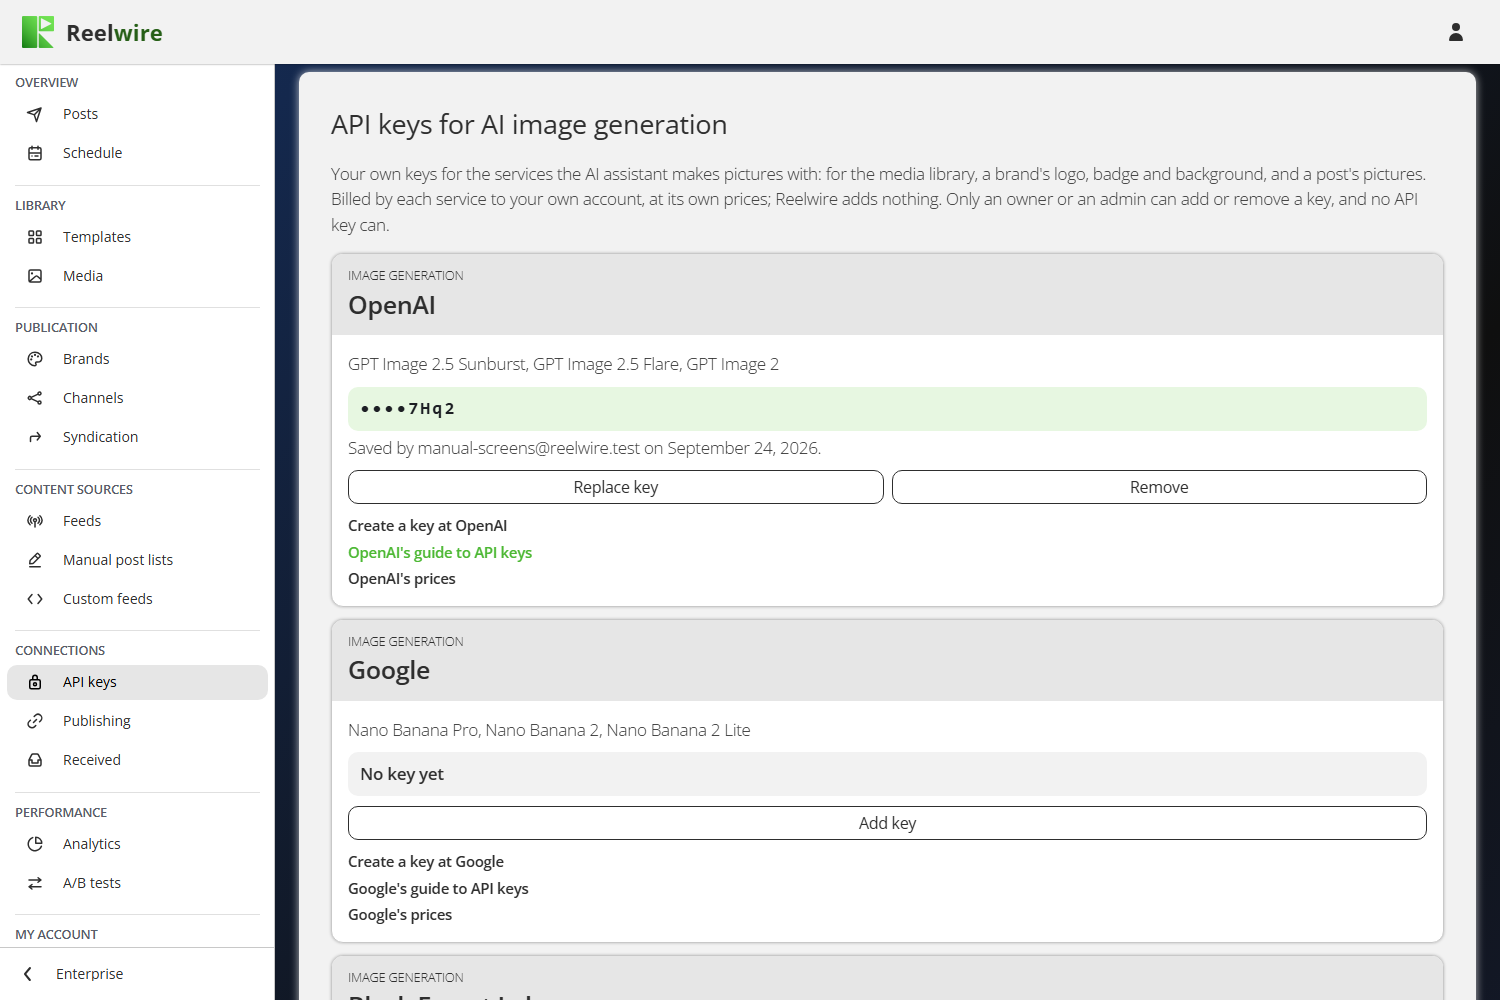
Task: Open the user account icon
Action: tap(1456, 32)
